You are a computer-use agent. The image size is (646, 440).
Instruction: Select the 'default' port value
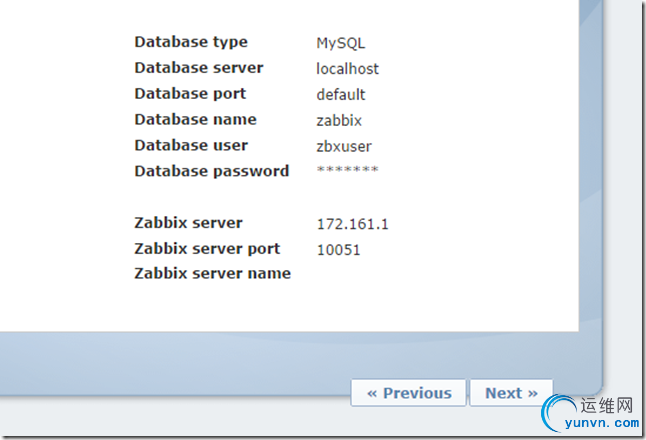pos(341,95)
